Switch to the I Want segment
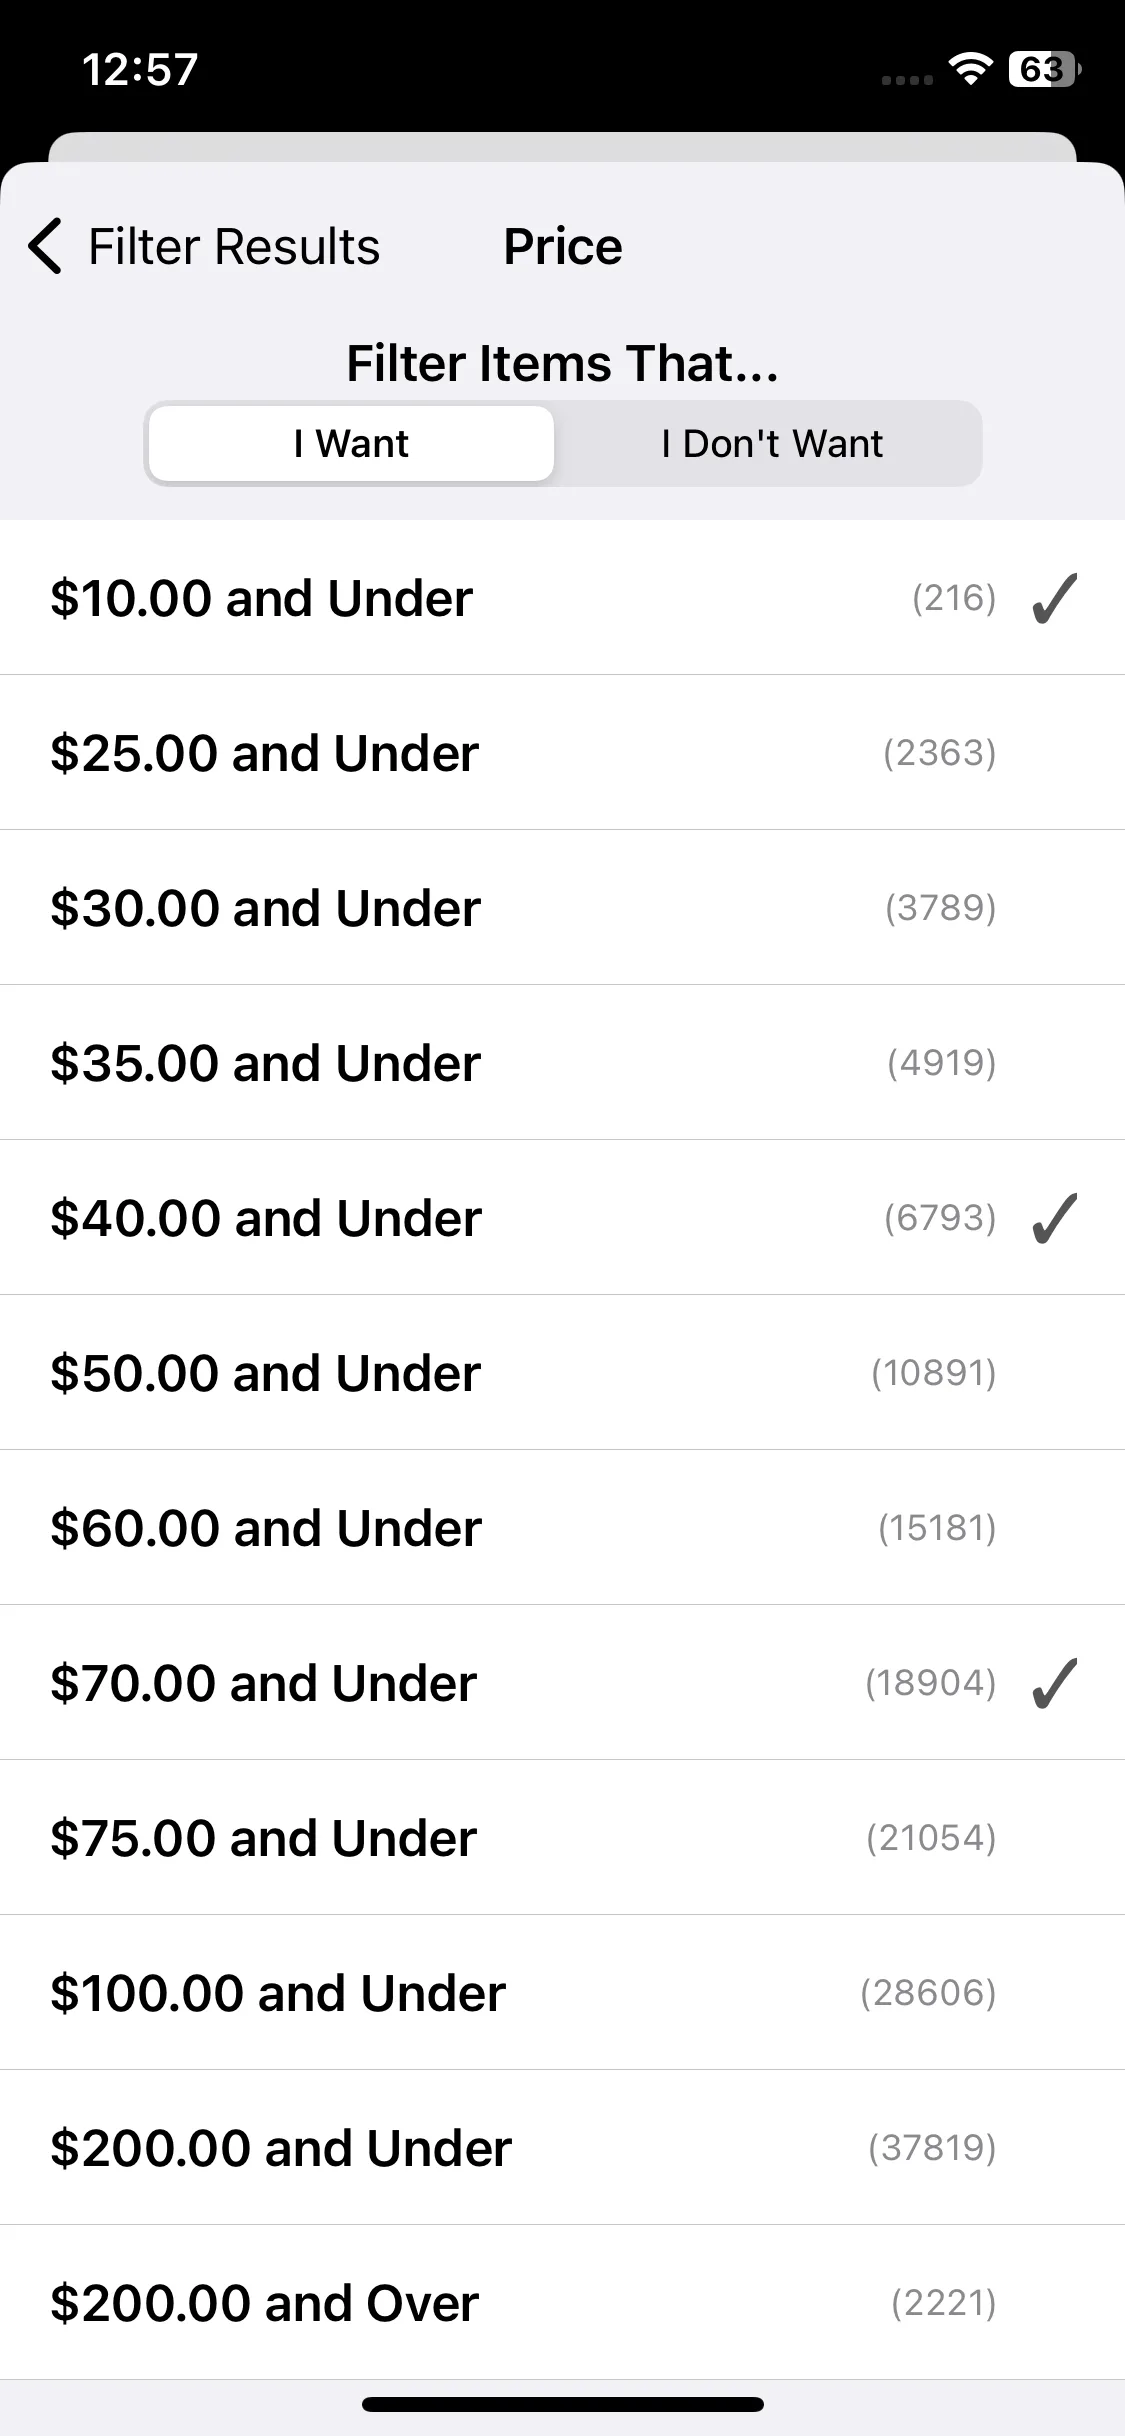1125x2436 pixels. [x=351, y=443]
